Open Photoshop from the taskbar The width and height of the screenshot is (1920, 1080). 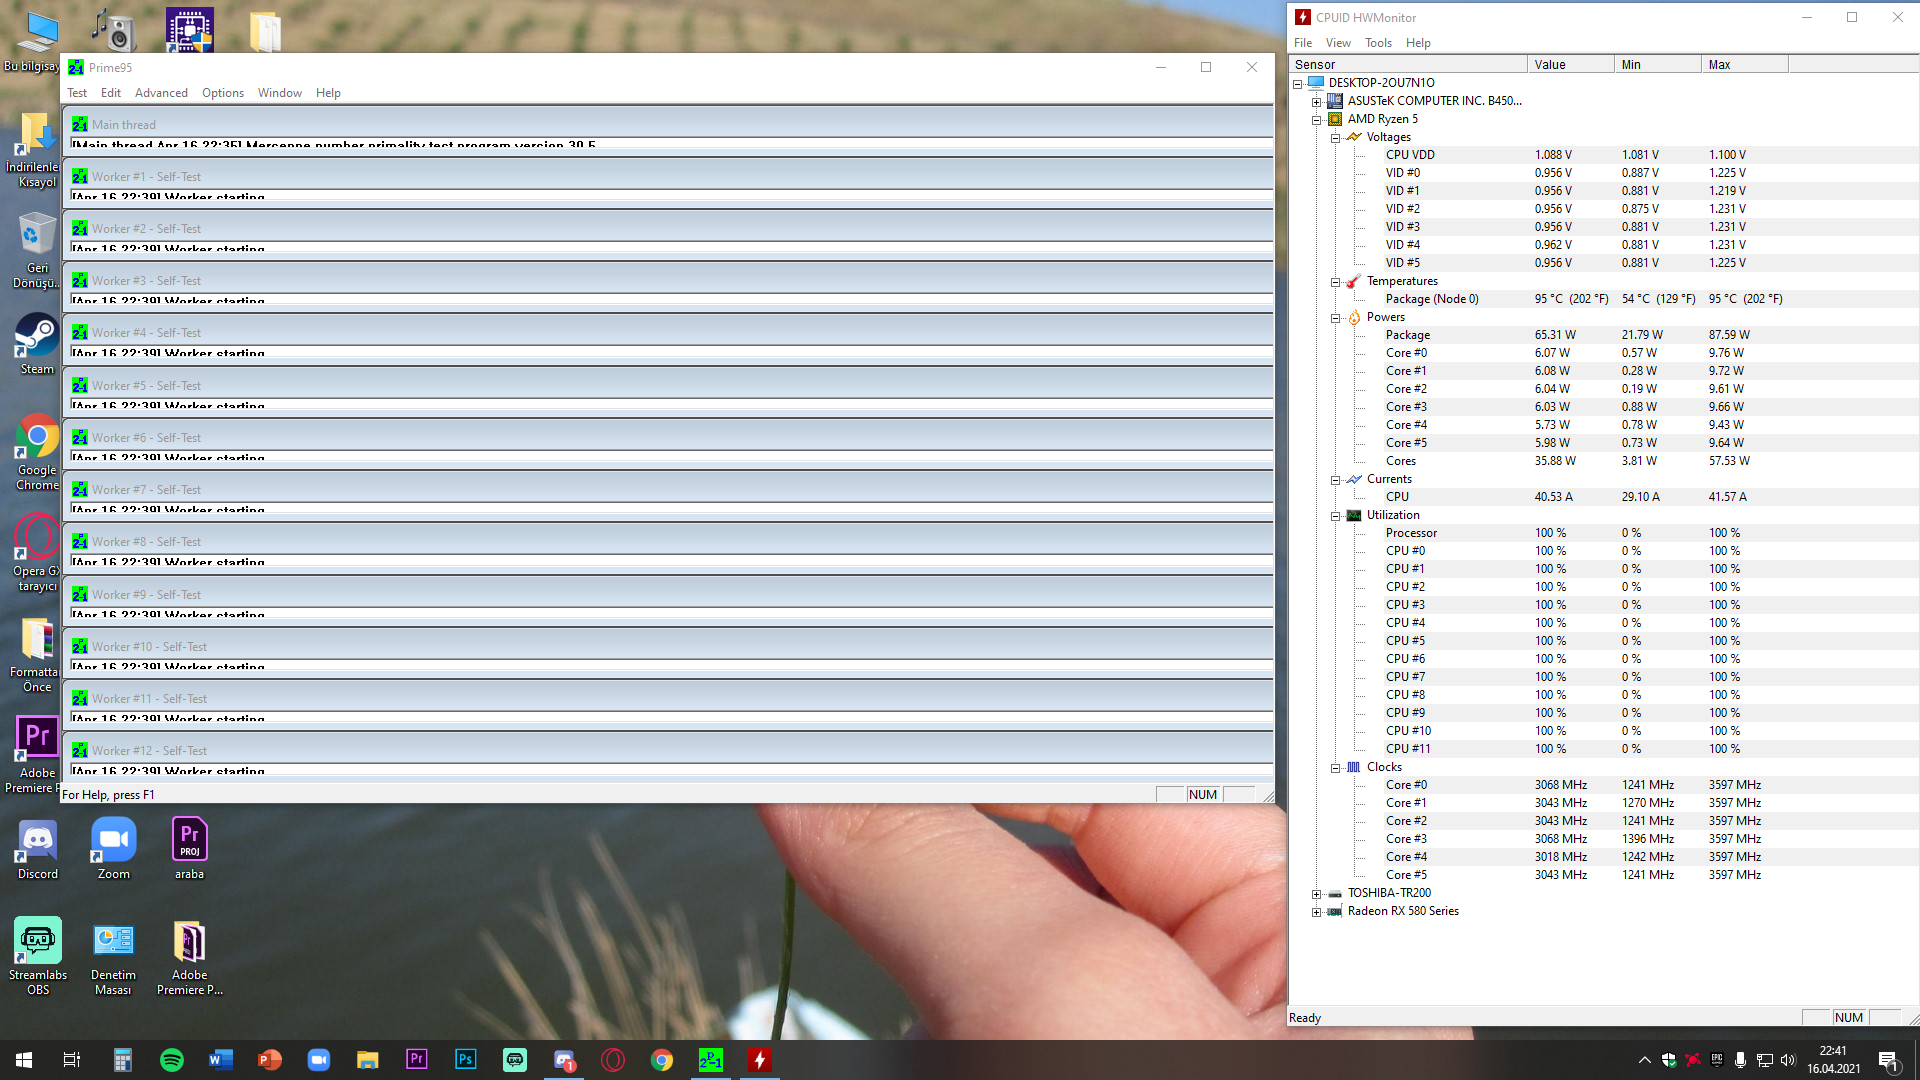(x=465, y=1060)
